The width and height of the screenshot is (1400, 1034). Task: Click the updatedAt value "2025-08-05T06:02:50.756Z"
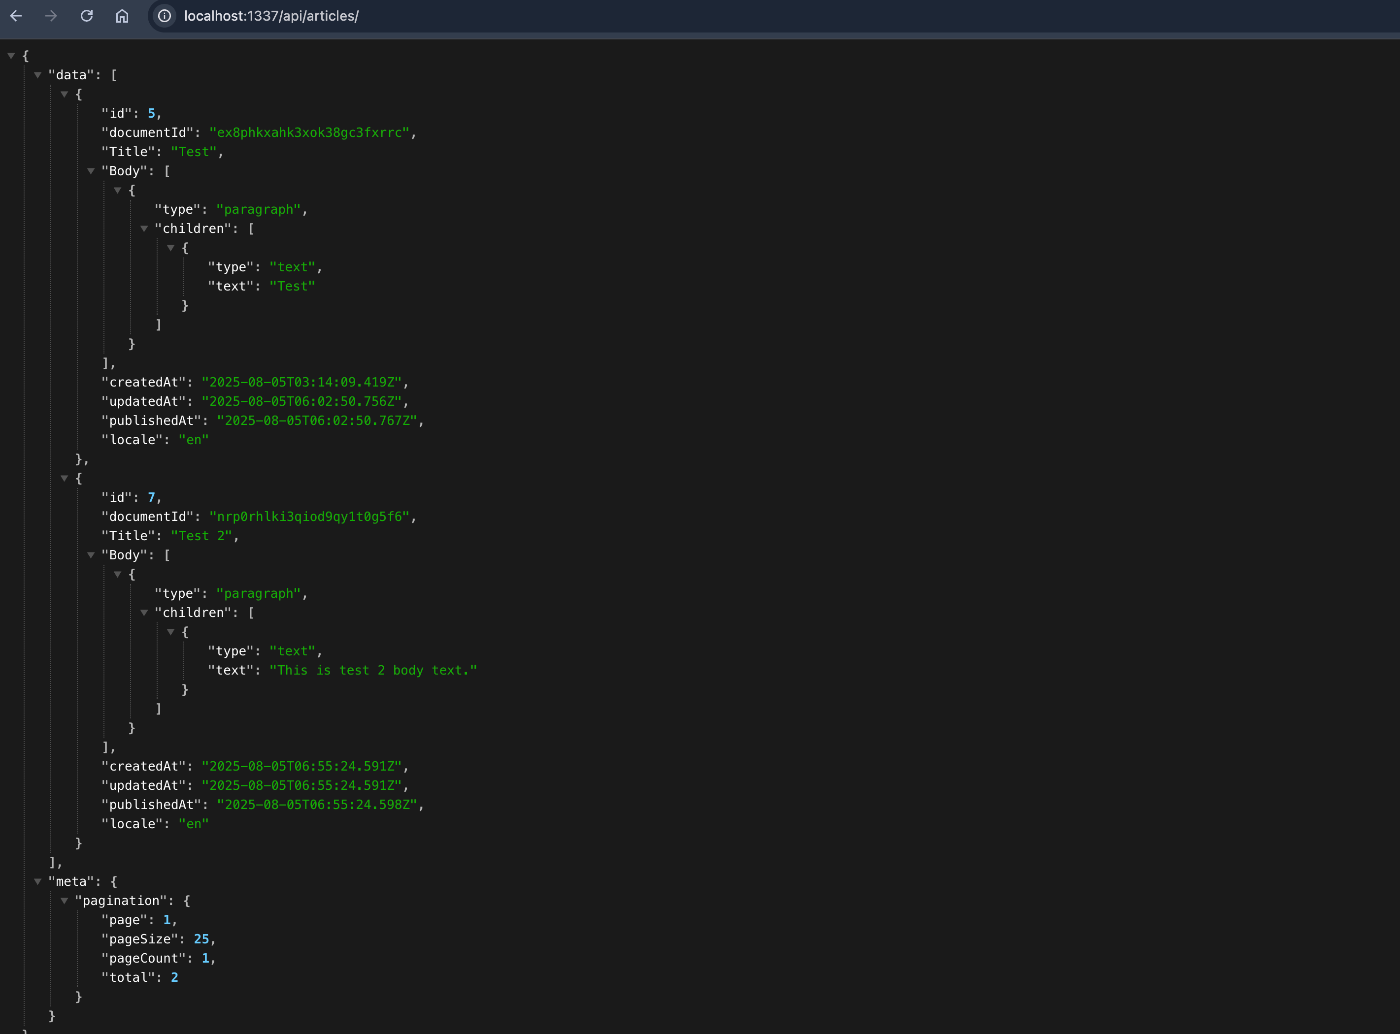(x=301, y=402)
